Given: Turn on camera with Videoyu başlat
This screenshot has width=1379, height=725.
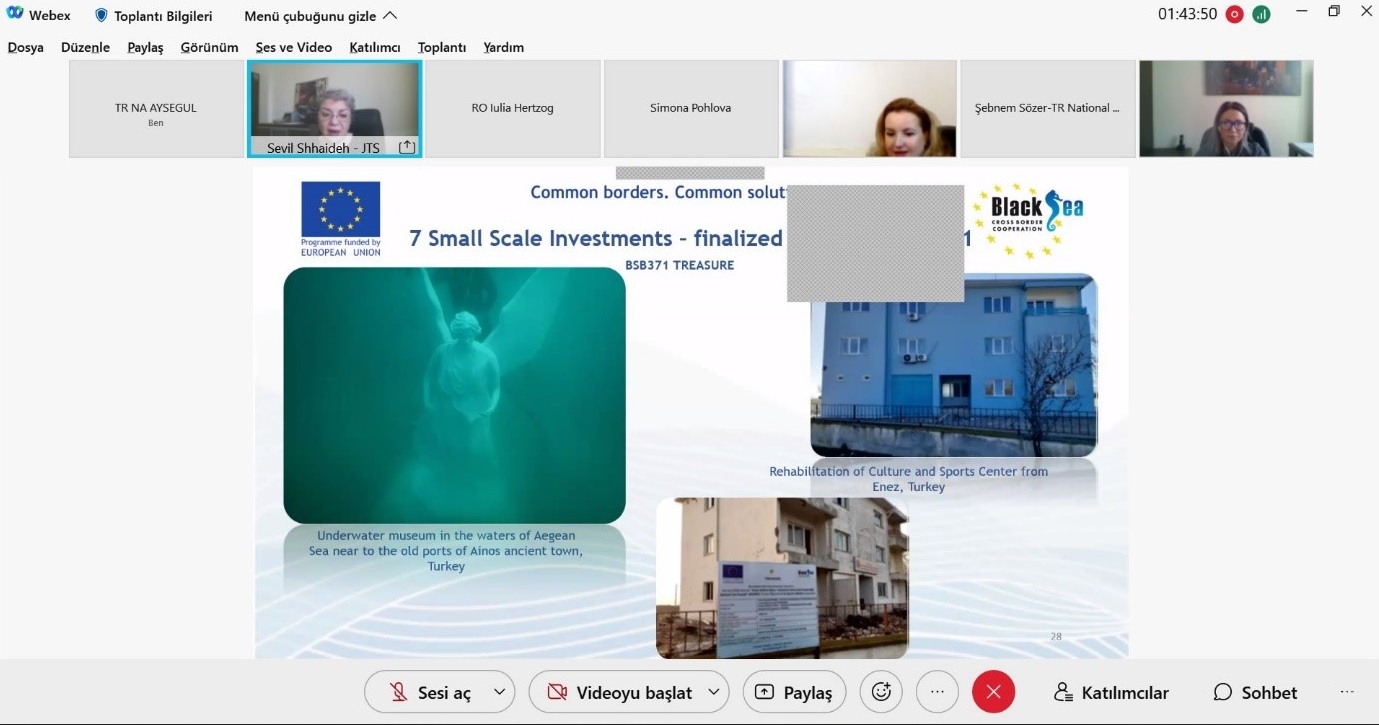Looking at the screenshot, I should [620, 692].
